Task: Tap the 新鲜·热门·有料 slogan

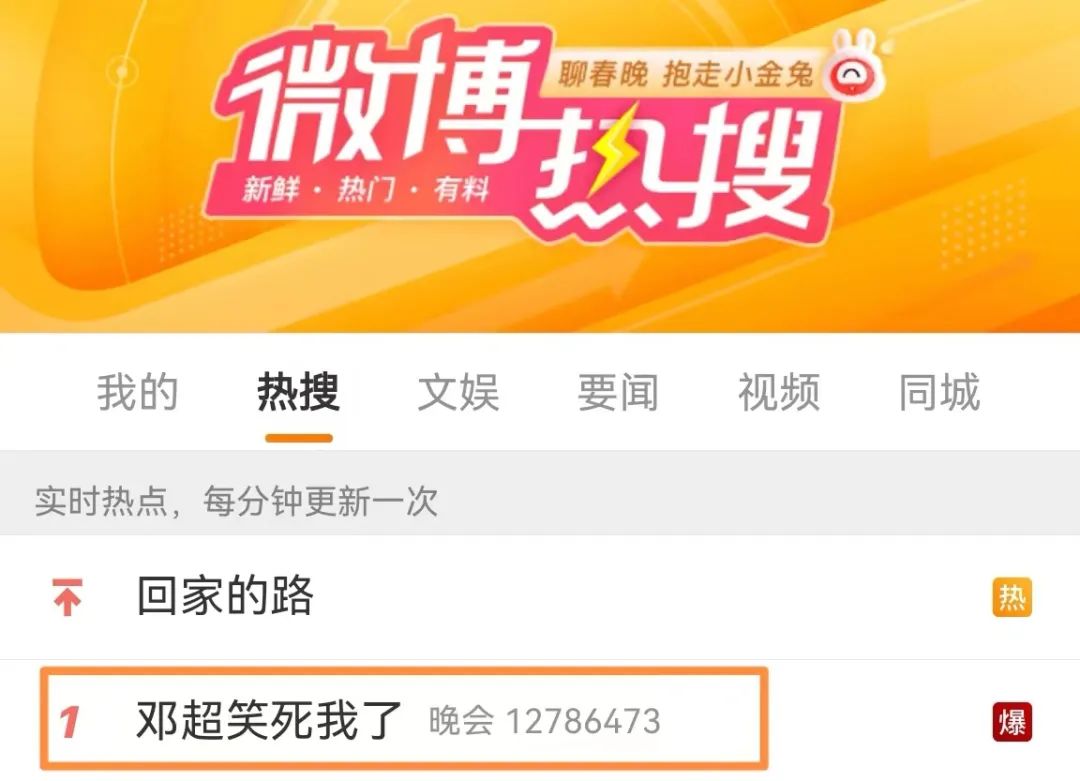Action: coord(365,189)
